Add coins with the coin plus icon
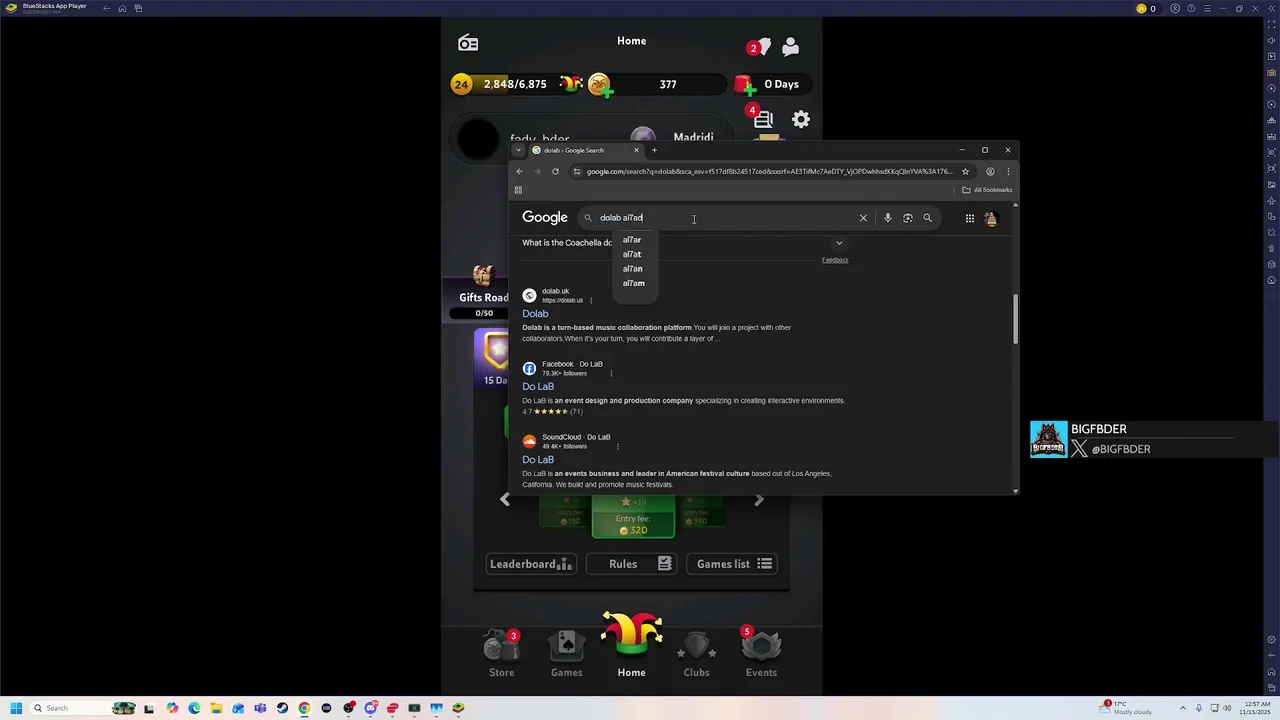The width and height of the screenshot is (1280, 720). (x=600, y=85)
